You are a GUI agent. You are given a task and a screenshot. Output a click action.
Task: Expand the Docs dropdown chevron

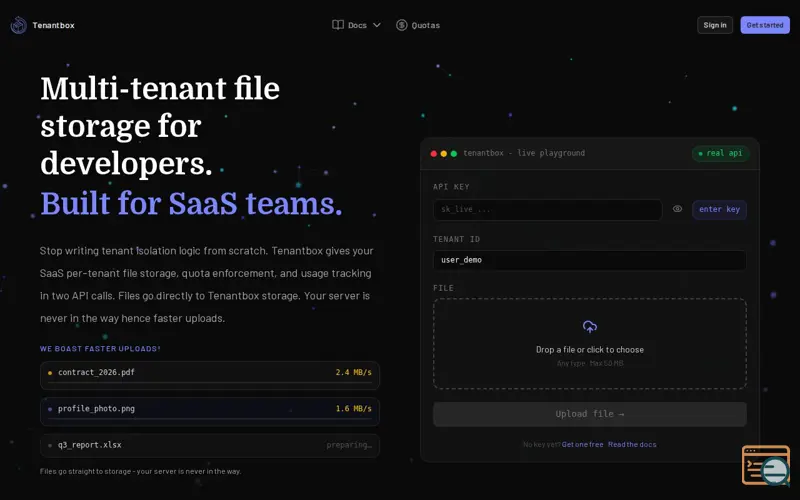tap(377, 25)
